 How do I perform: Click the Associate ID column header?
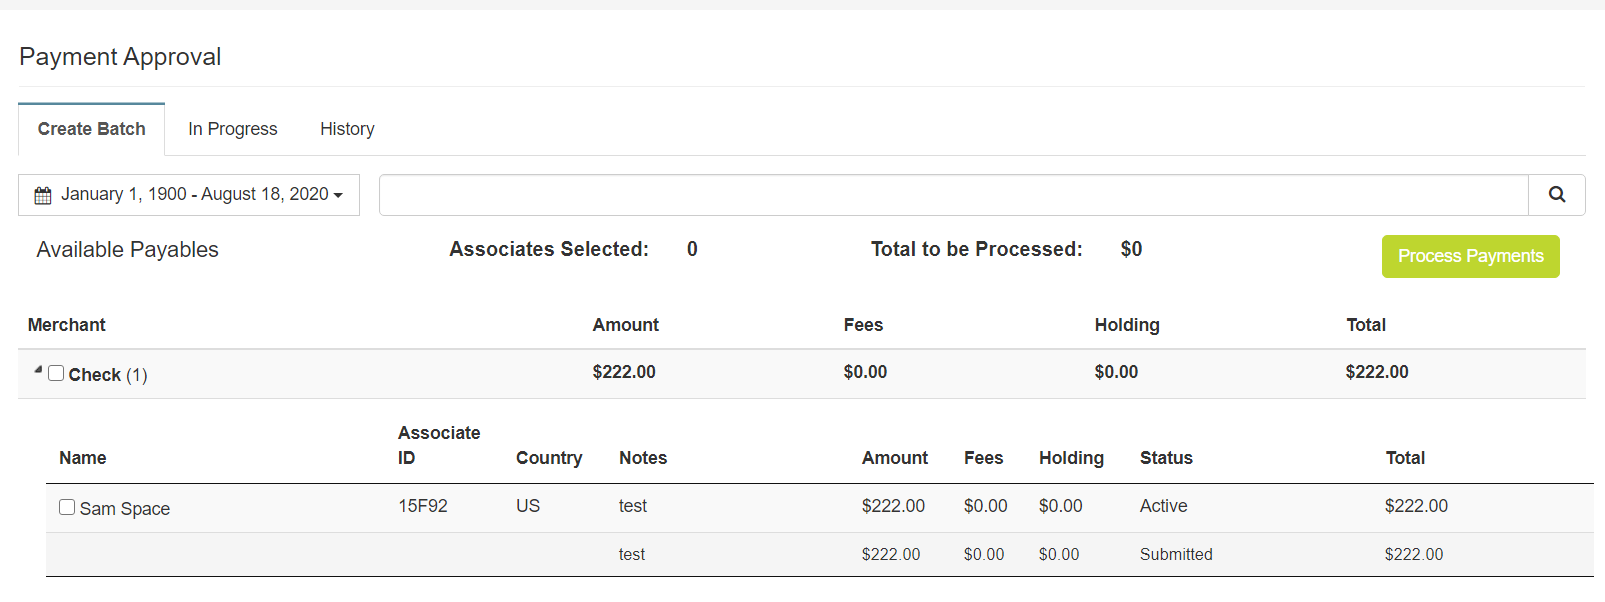(x=438, y=445)
